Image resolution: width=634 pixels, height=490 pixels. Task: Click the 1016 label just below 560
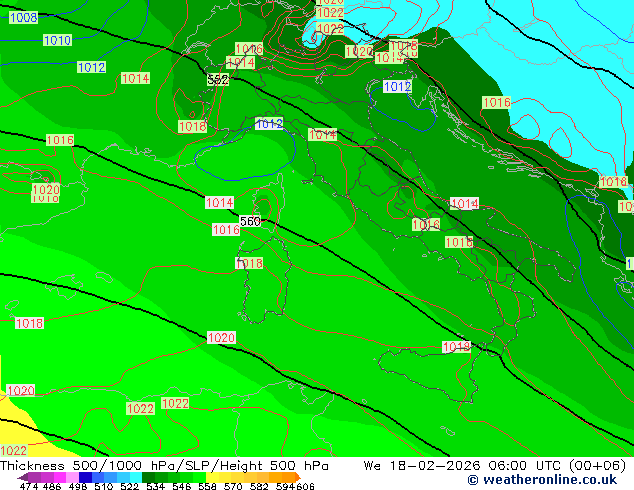[226, 230]
